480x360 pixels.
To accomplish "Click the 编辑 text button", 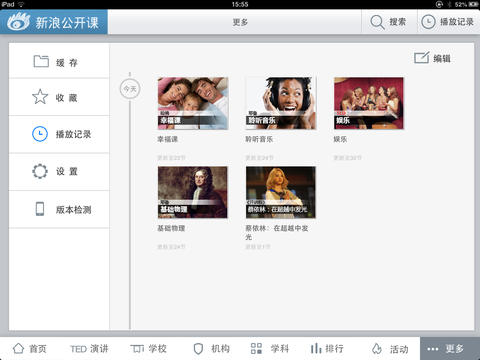I will [442, 59].
